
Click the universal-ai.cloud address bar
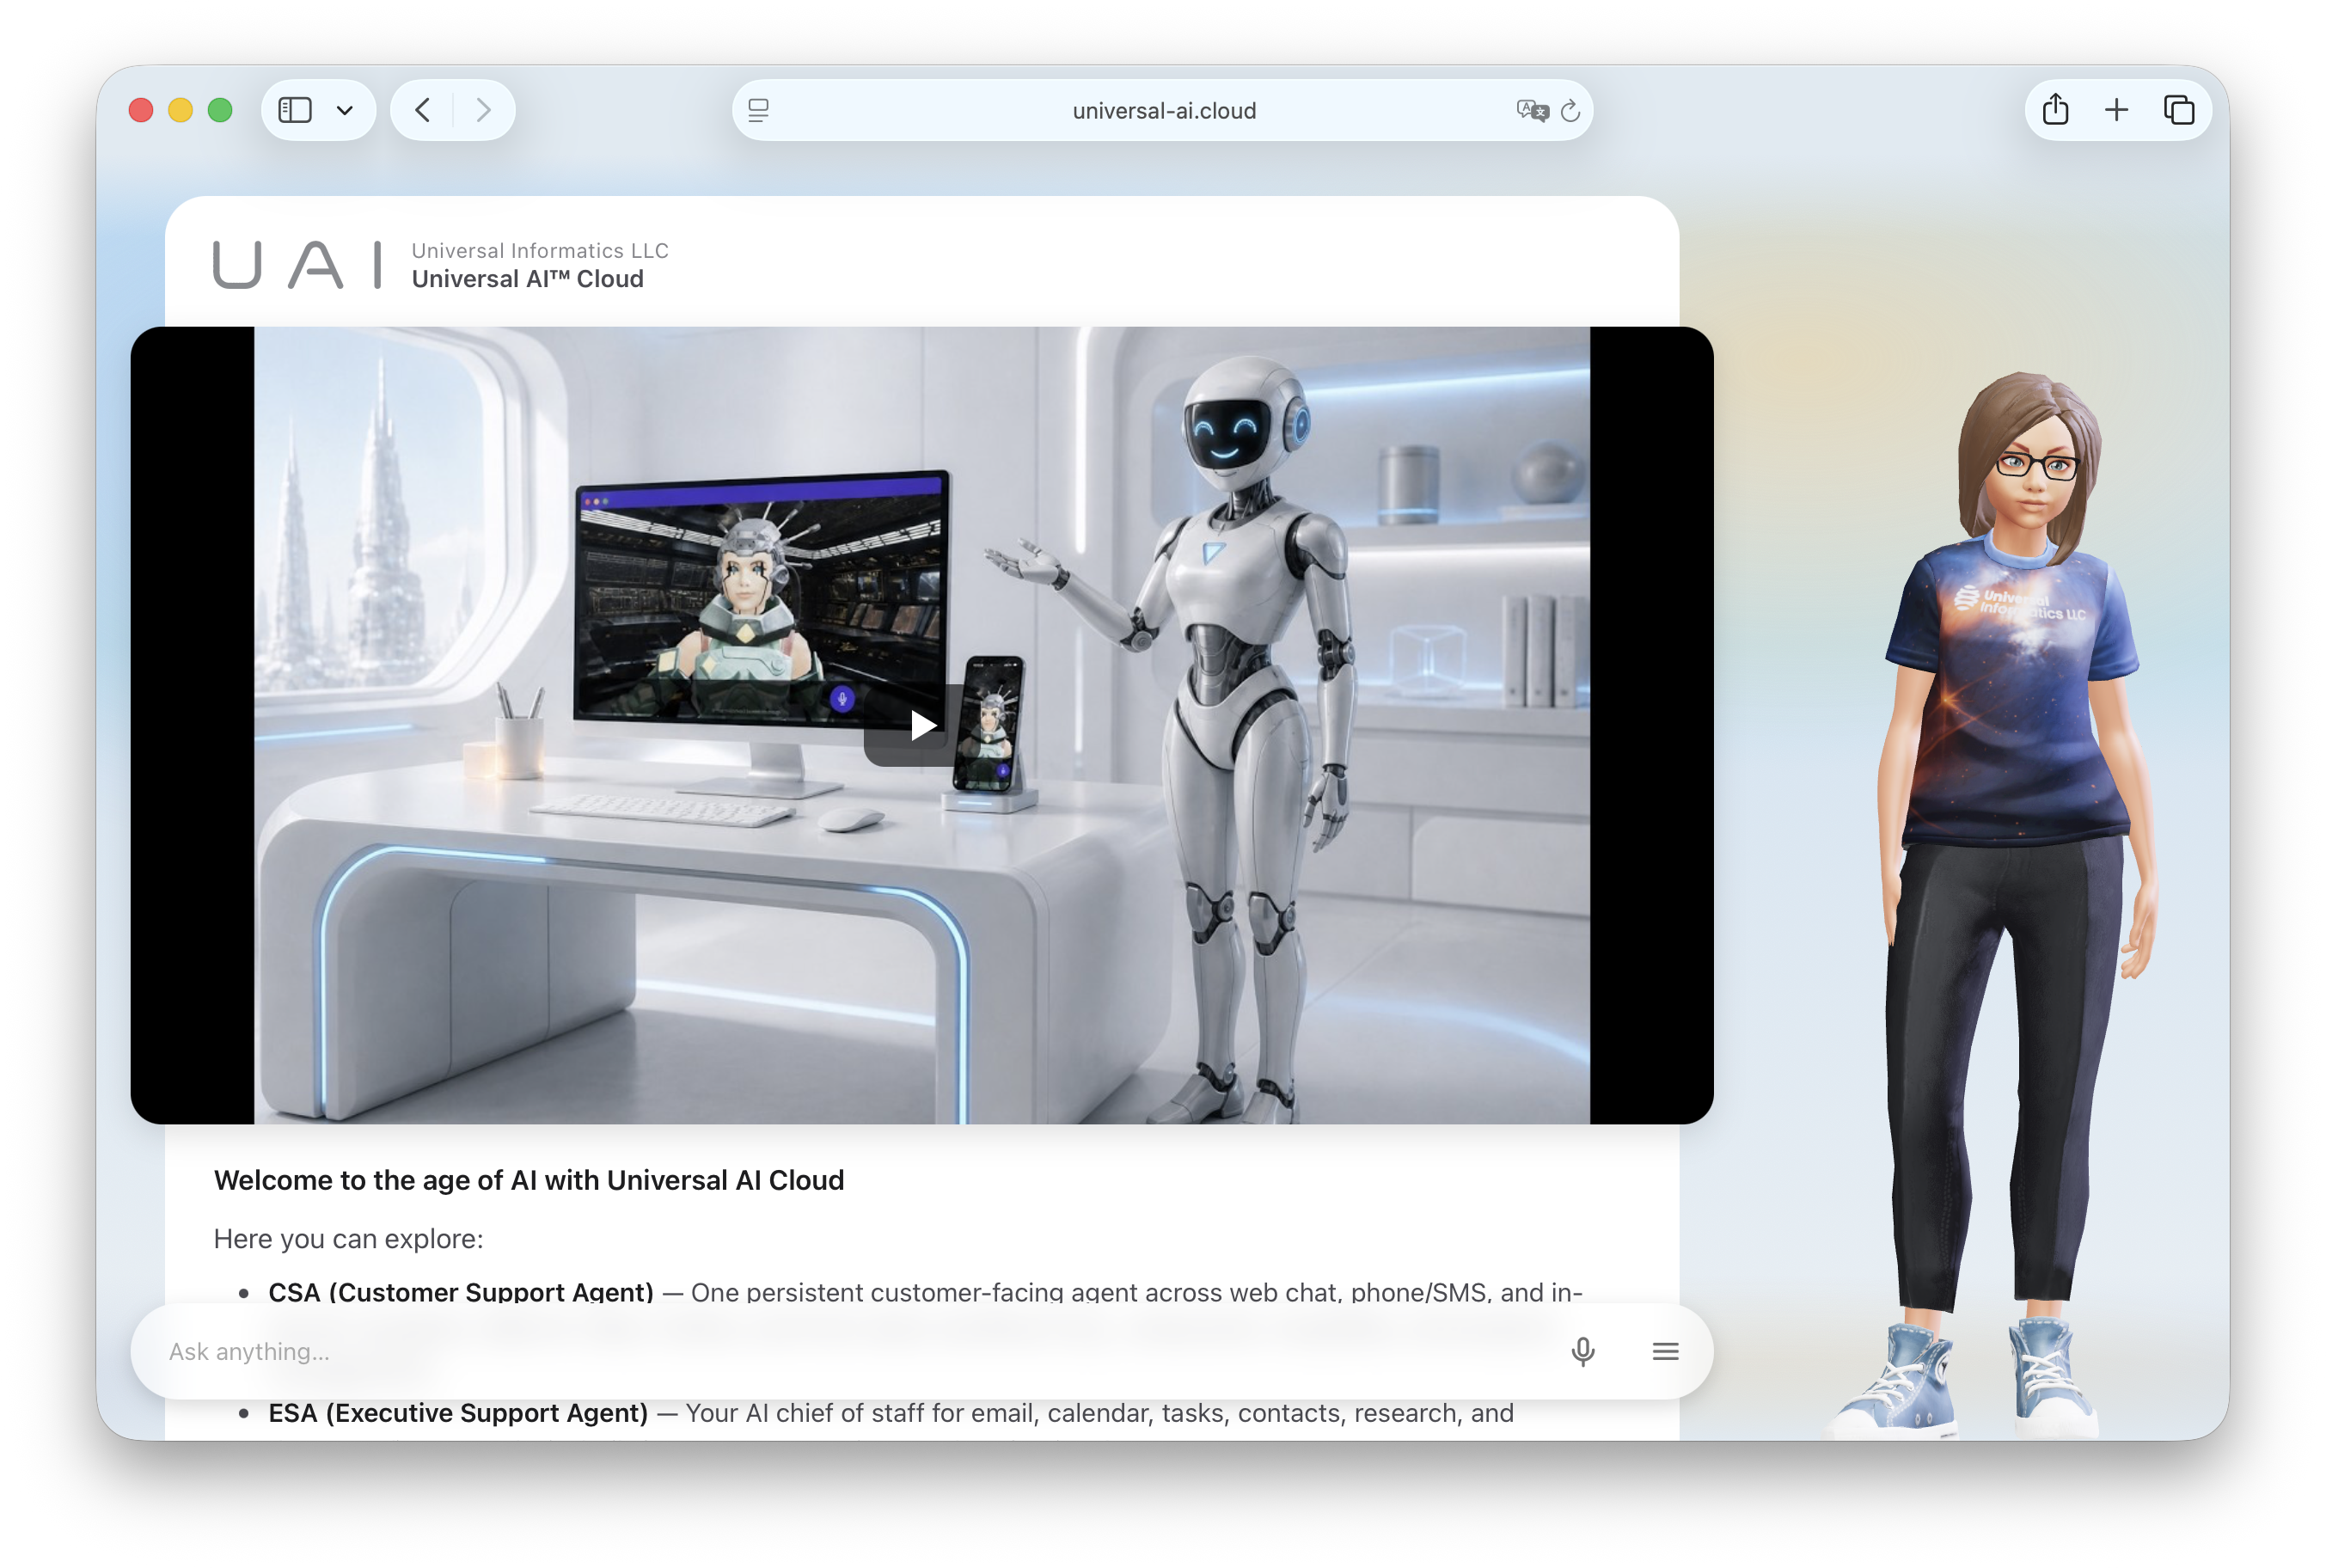(x=1163, y=110)
